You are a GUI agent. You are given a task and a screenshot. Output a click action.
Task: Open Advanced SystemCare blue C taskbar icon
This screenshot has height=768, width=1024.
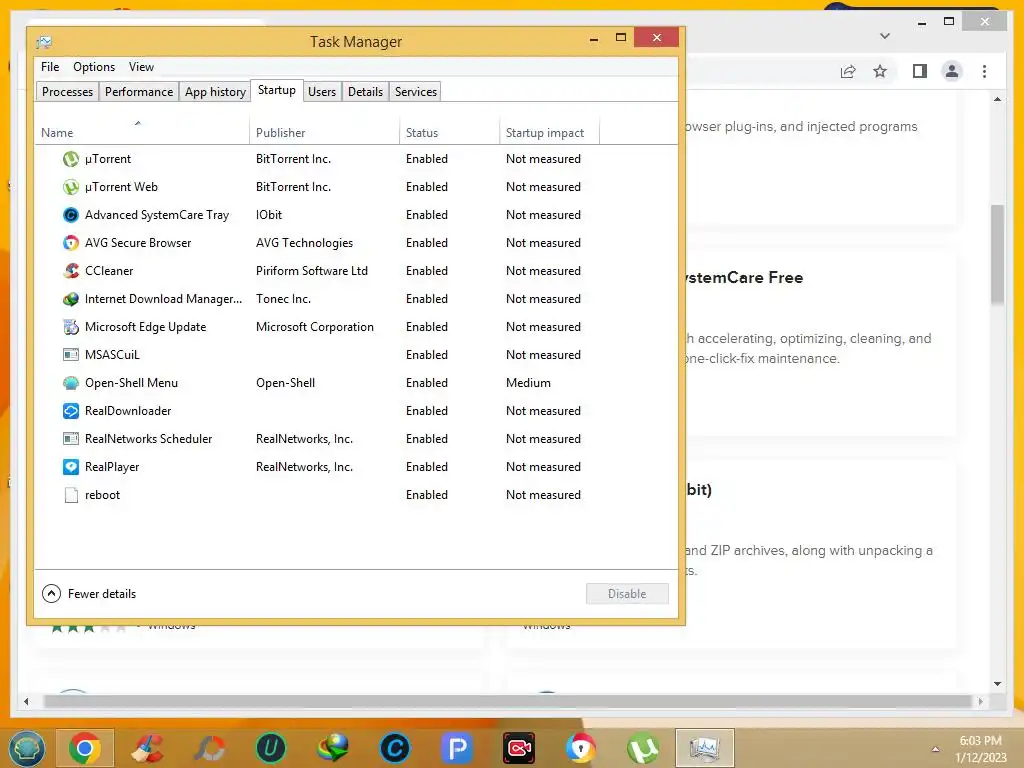click(394, 748)
